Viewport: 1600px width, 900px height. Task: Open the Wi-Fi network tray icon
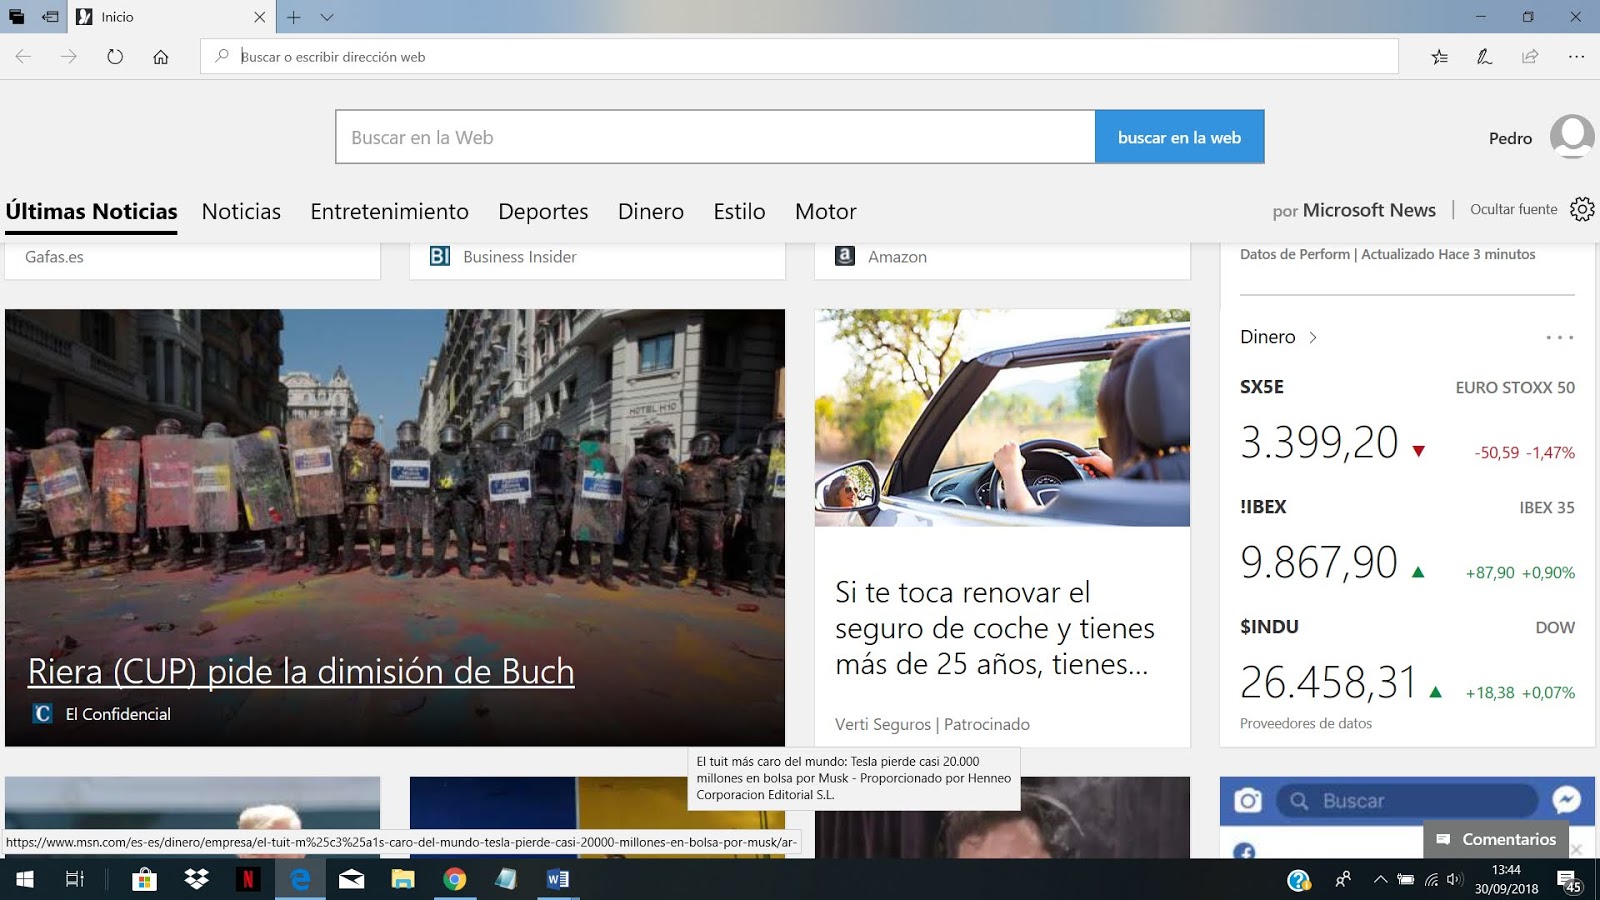(x=1431, y=880)
